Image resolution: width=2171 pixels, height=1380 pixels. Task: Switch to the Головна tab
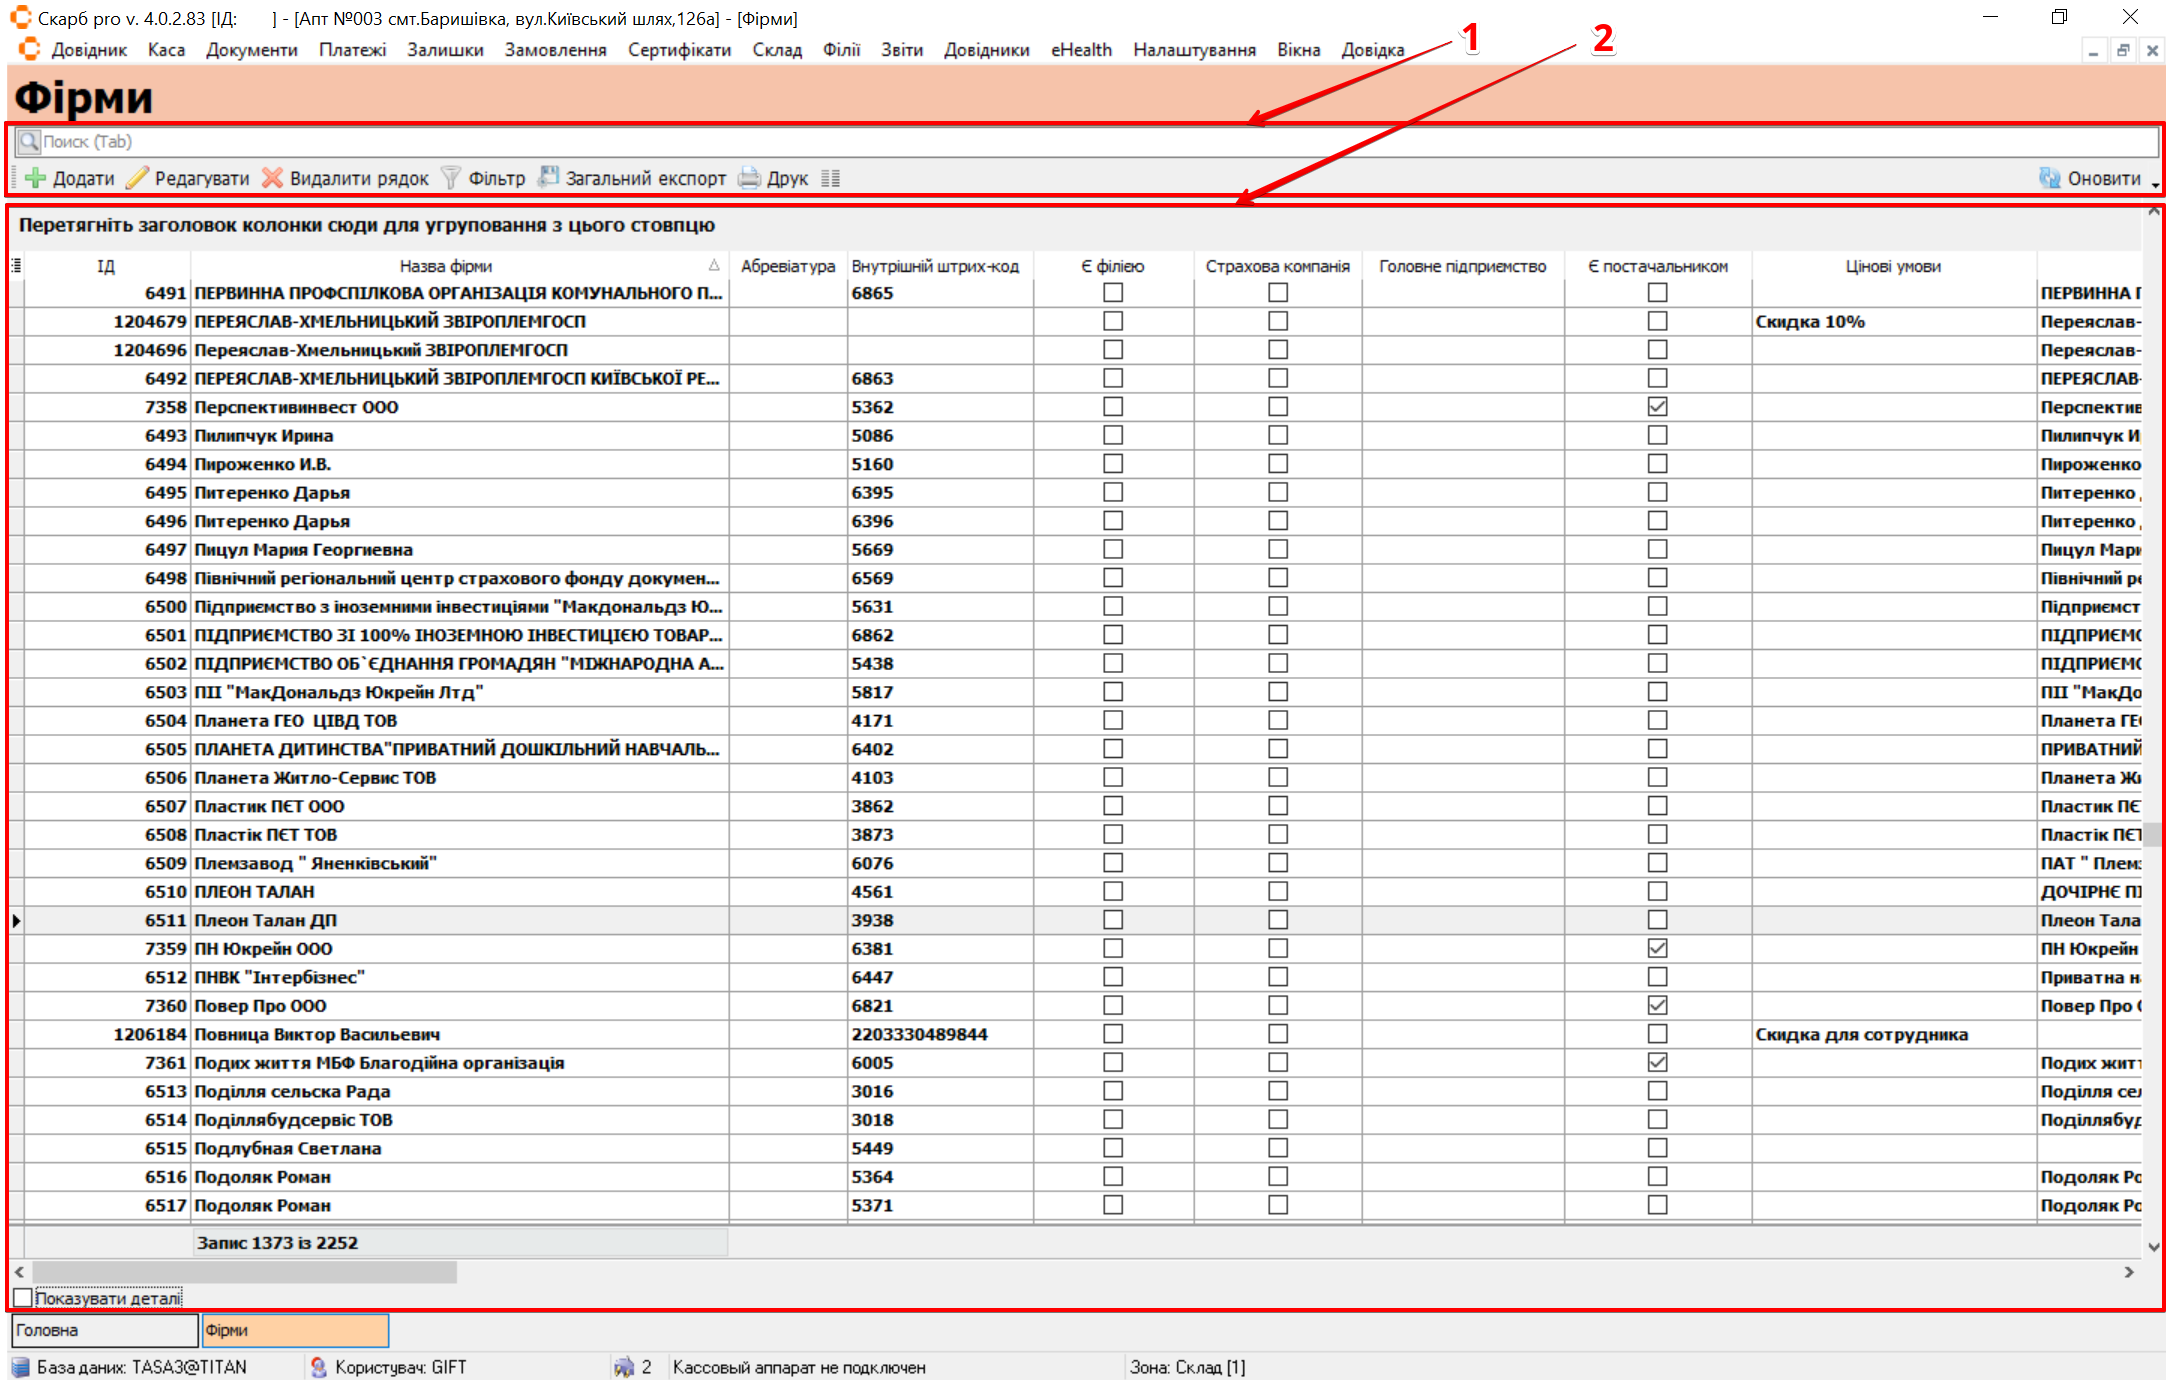tap(104, 1330)
